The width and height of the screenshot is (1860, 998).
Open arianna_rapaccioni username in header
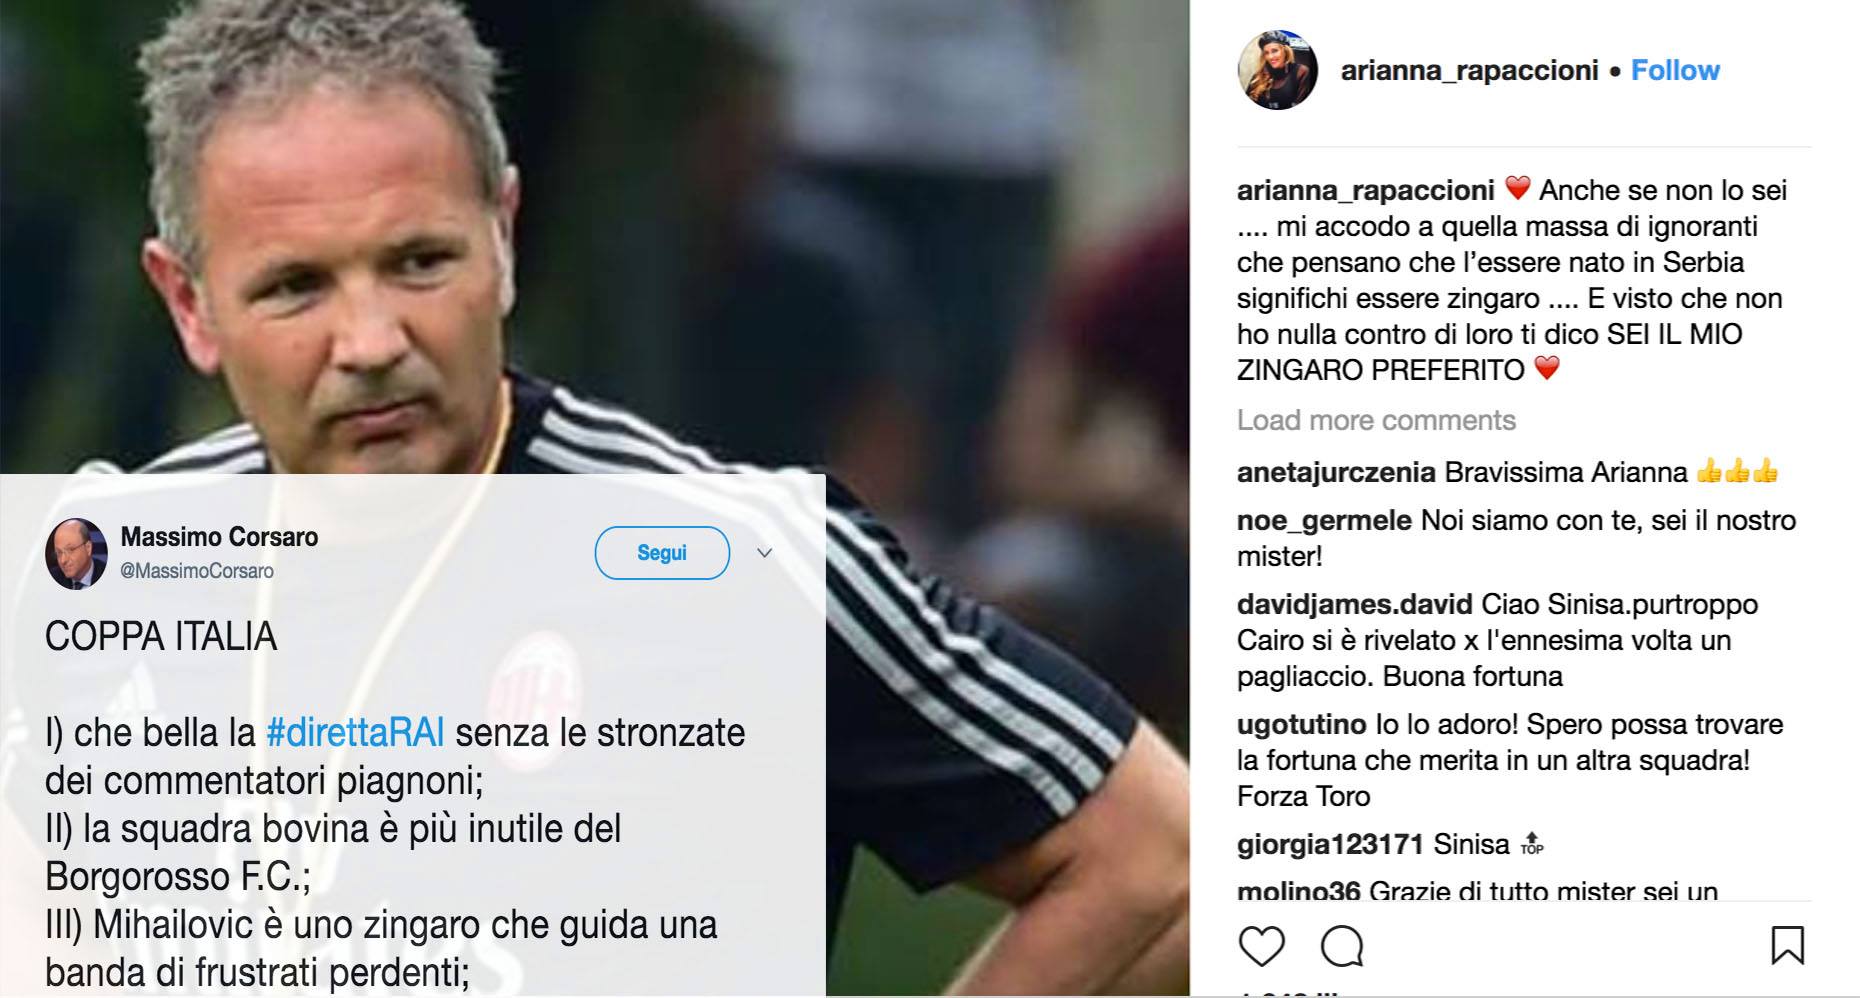pos(1469,70)
